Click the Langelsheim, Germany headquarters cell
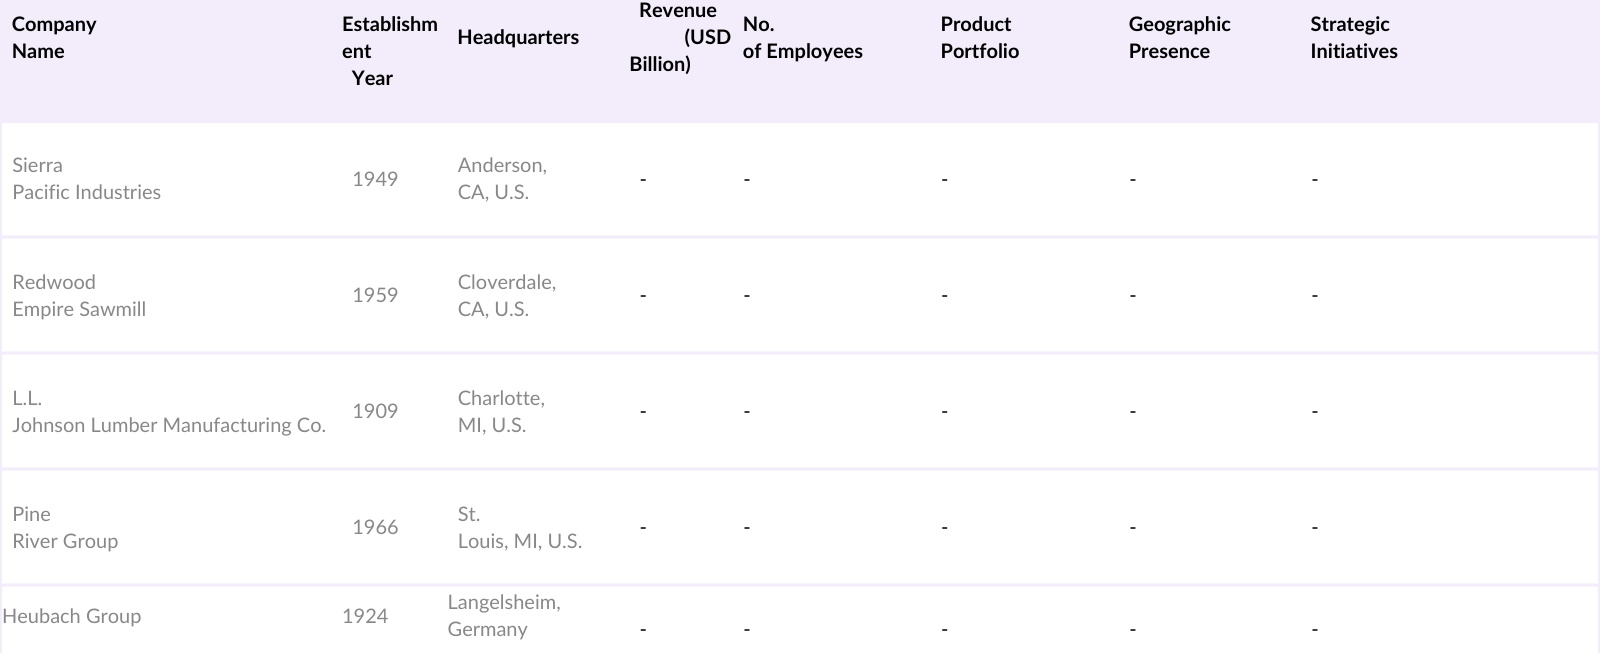 [503, 616]
